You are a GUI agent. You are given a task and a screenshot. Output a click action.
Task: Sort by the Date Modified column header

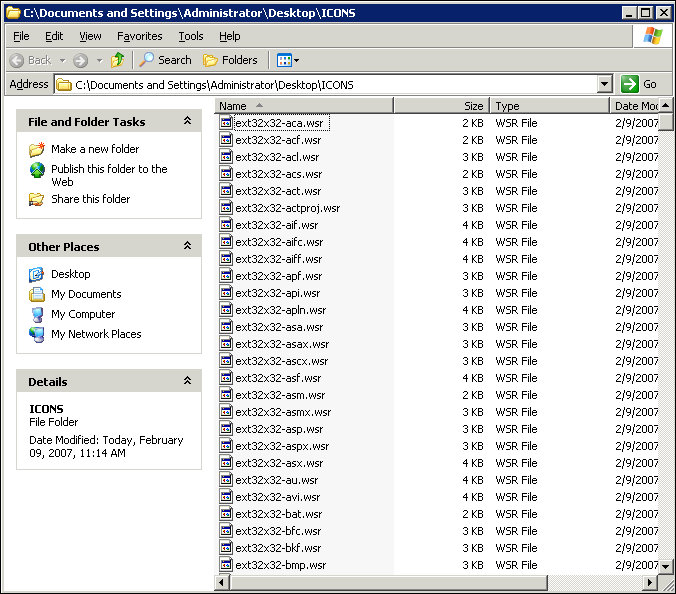pos(635,106)
